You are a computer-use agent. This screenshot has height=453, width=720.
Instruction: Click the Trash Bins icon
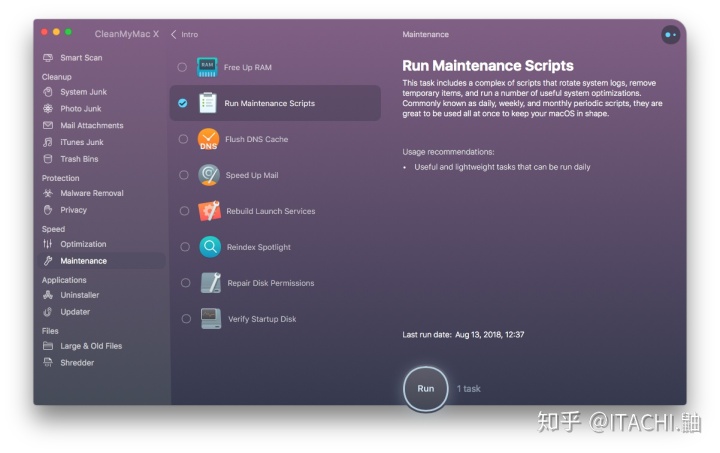pyautogui.click(x=48, y=159)
